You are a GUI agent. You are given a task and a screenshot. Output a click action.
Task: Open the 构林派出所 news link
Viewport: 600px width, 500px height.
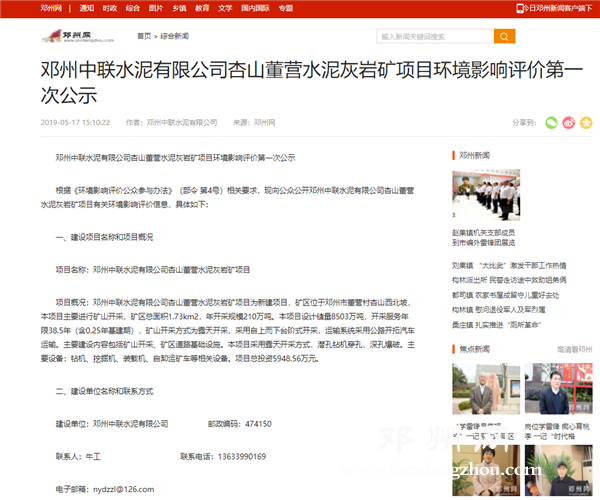[509, 280]
